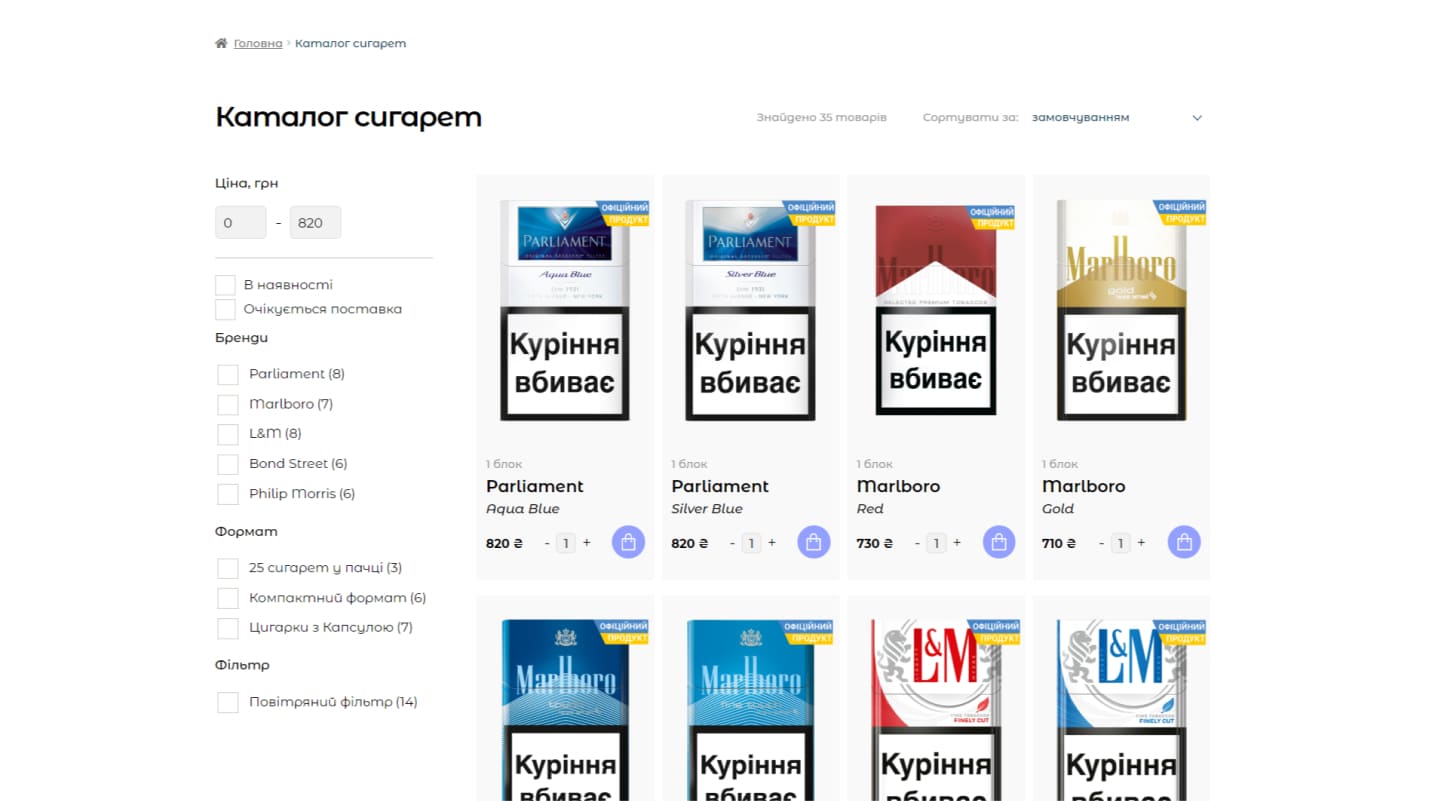1432x801 pixels.
Task: Go to 'Головна' breadcrumb link
Action: click(258, 43)
